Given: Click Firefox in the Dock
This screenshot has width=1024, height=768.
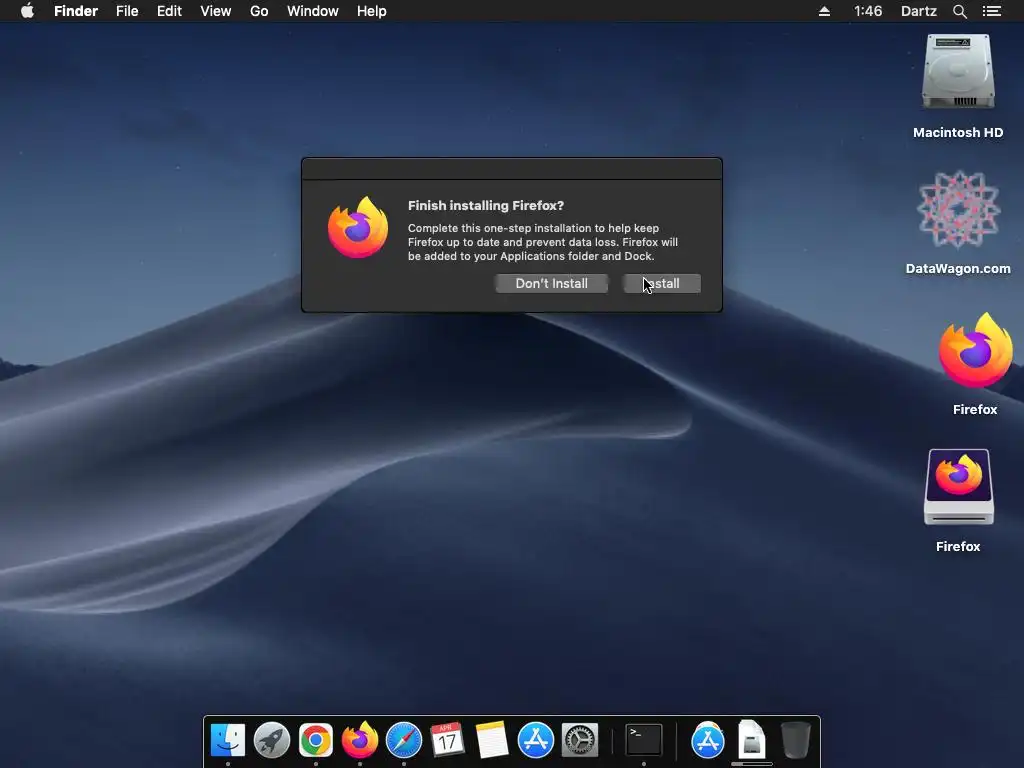Looking at the screenshot, I should pos(360,740).
